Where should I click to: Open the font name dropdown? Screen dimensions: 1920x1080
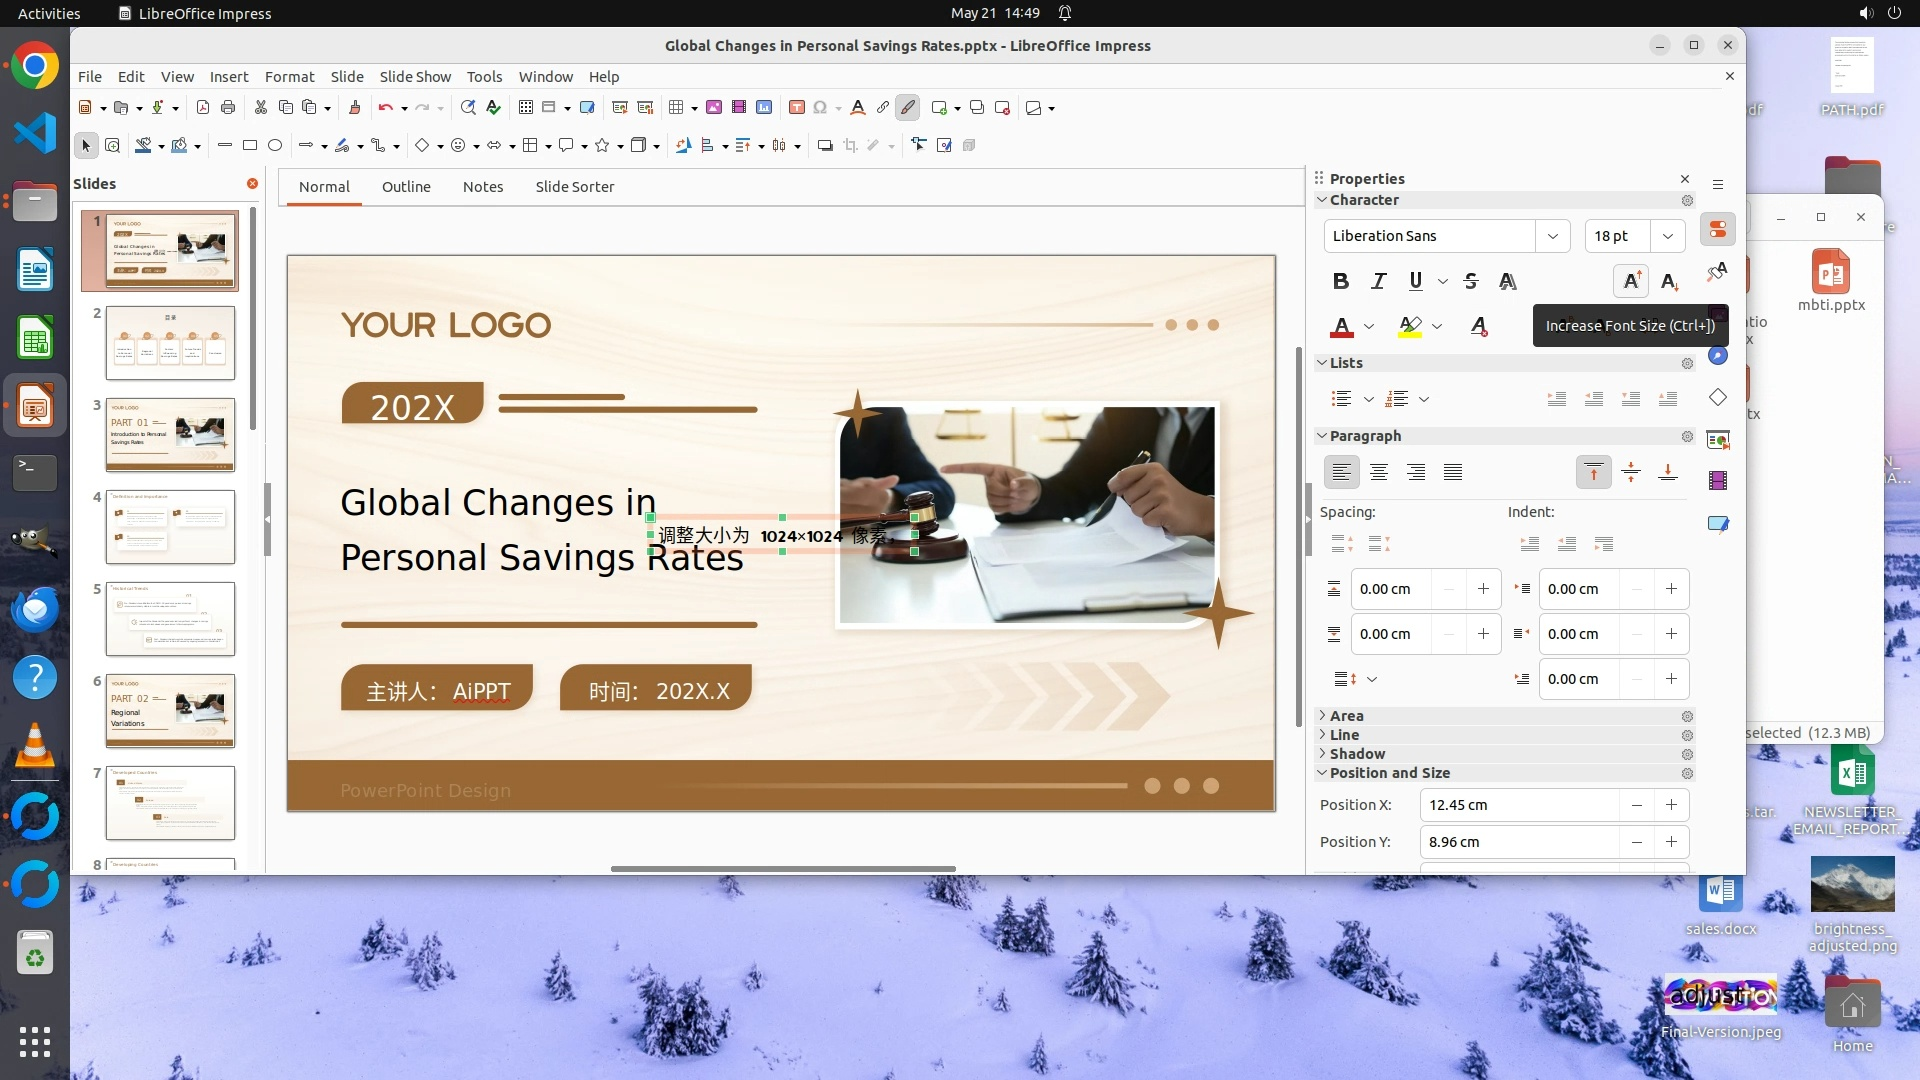tap(1552, 236)
